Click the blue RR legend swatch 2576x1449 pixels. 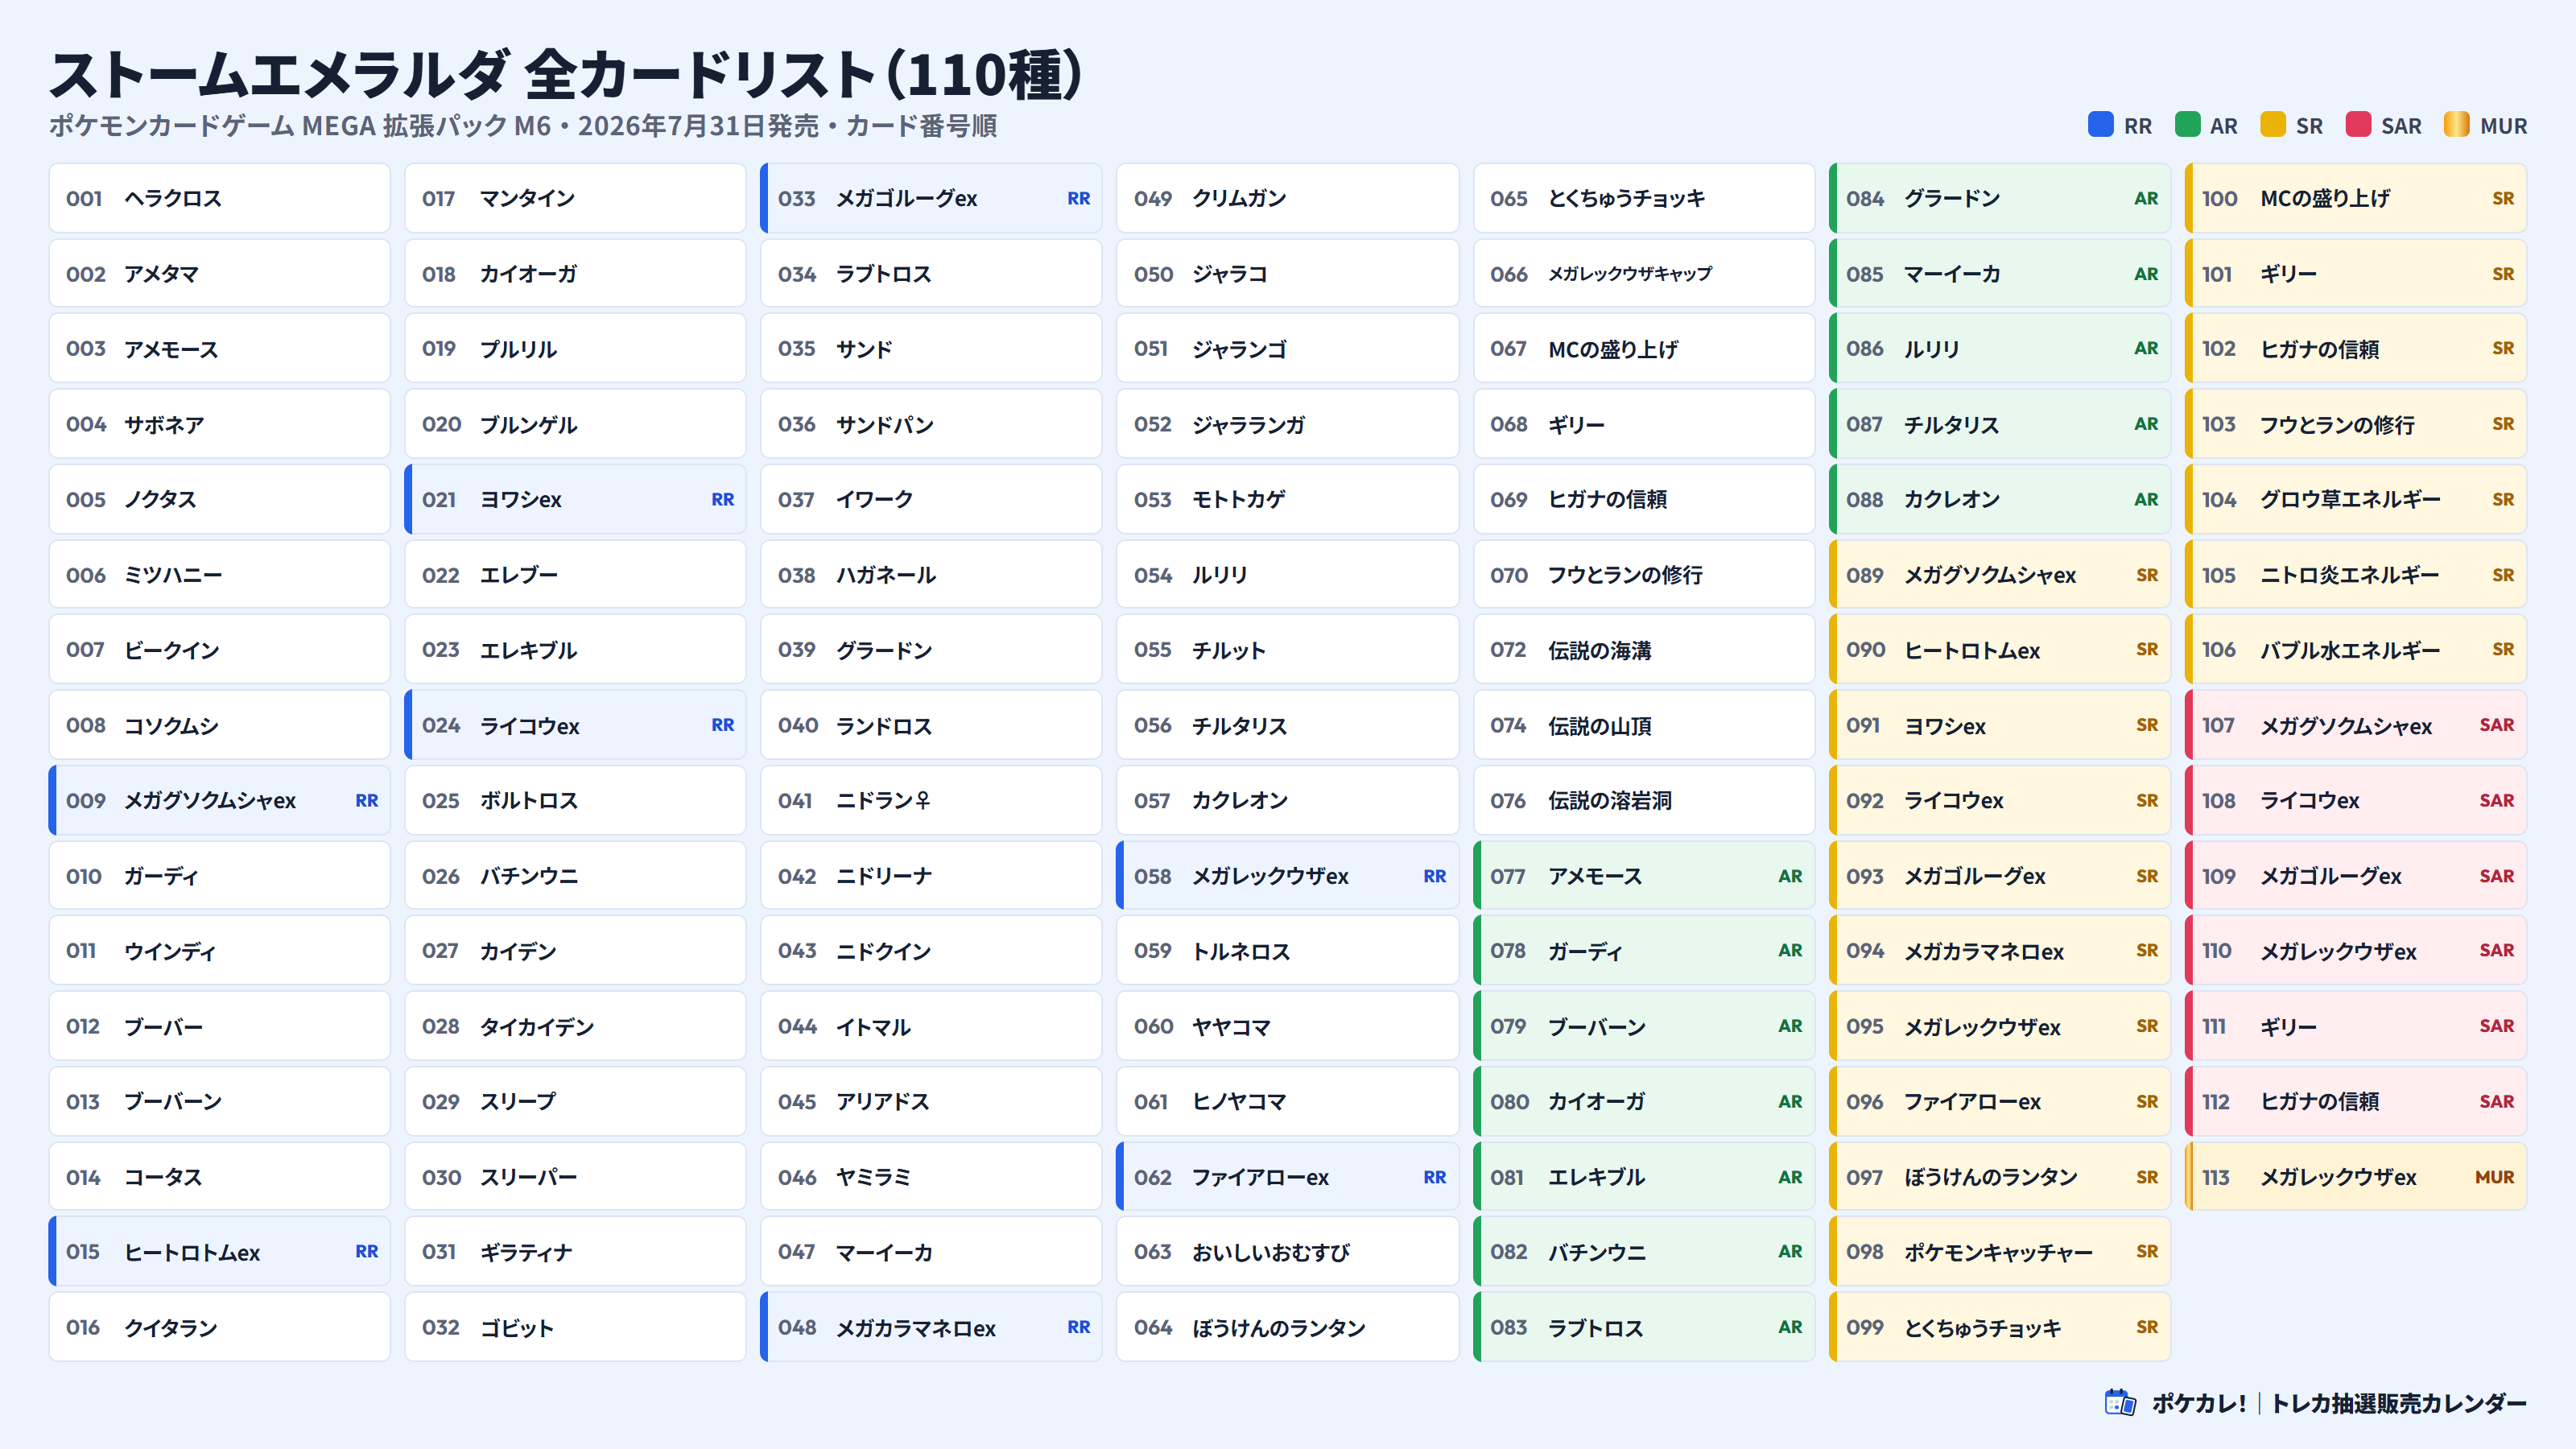click(2100, 124)
